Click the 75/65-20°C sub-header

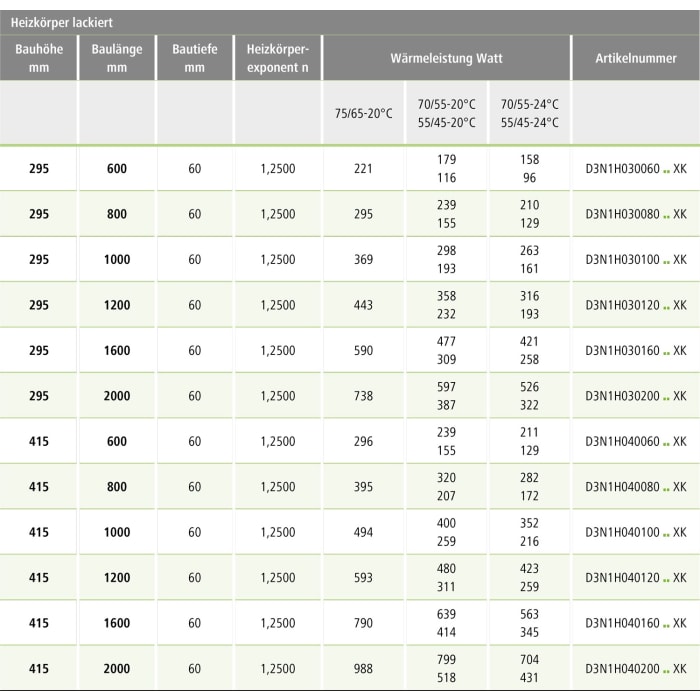[364, 113]
